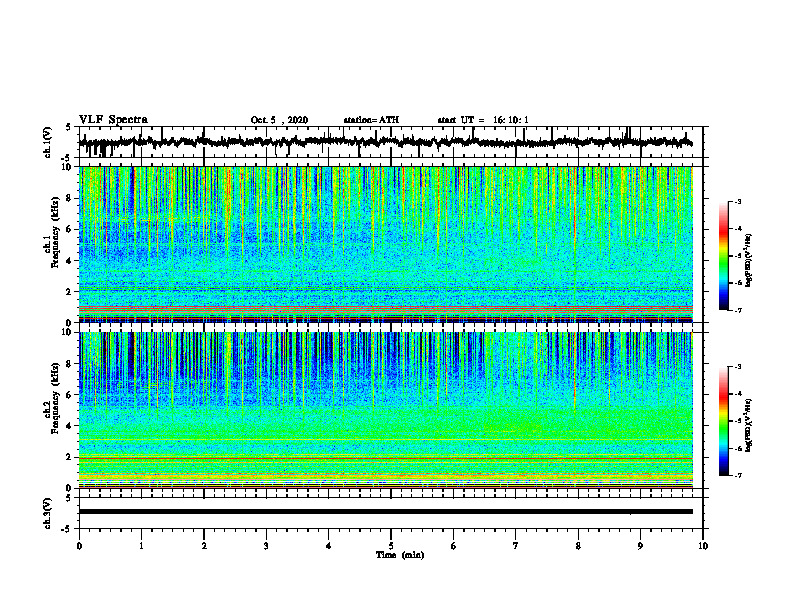Click the ch.2 color bar 'log(PSD)' label
The image size is (792, 612).
(x=749, y=425)
